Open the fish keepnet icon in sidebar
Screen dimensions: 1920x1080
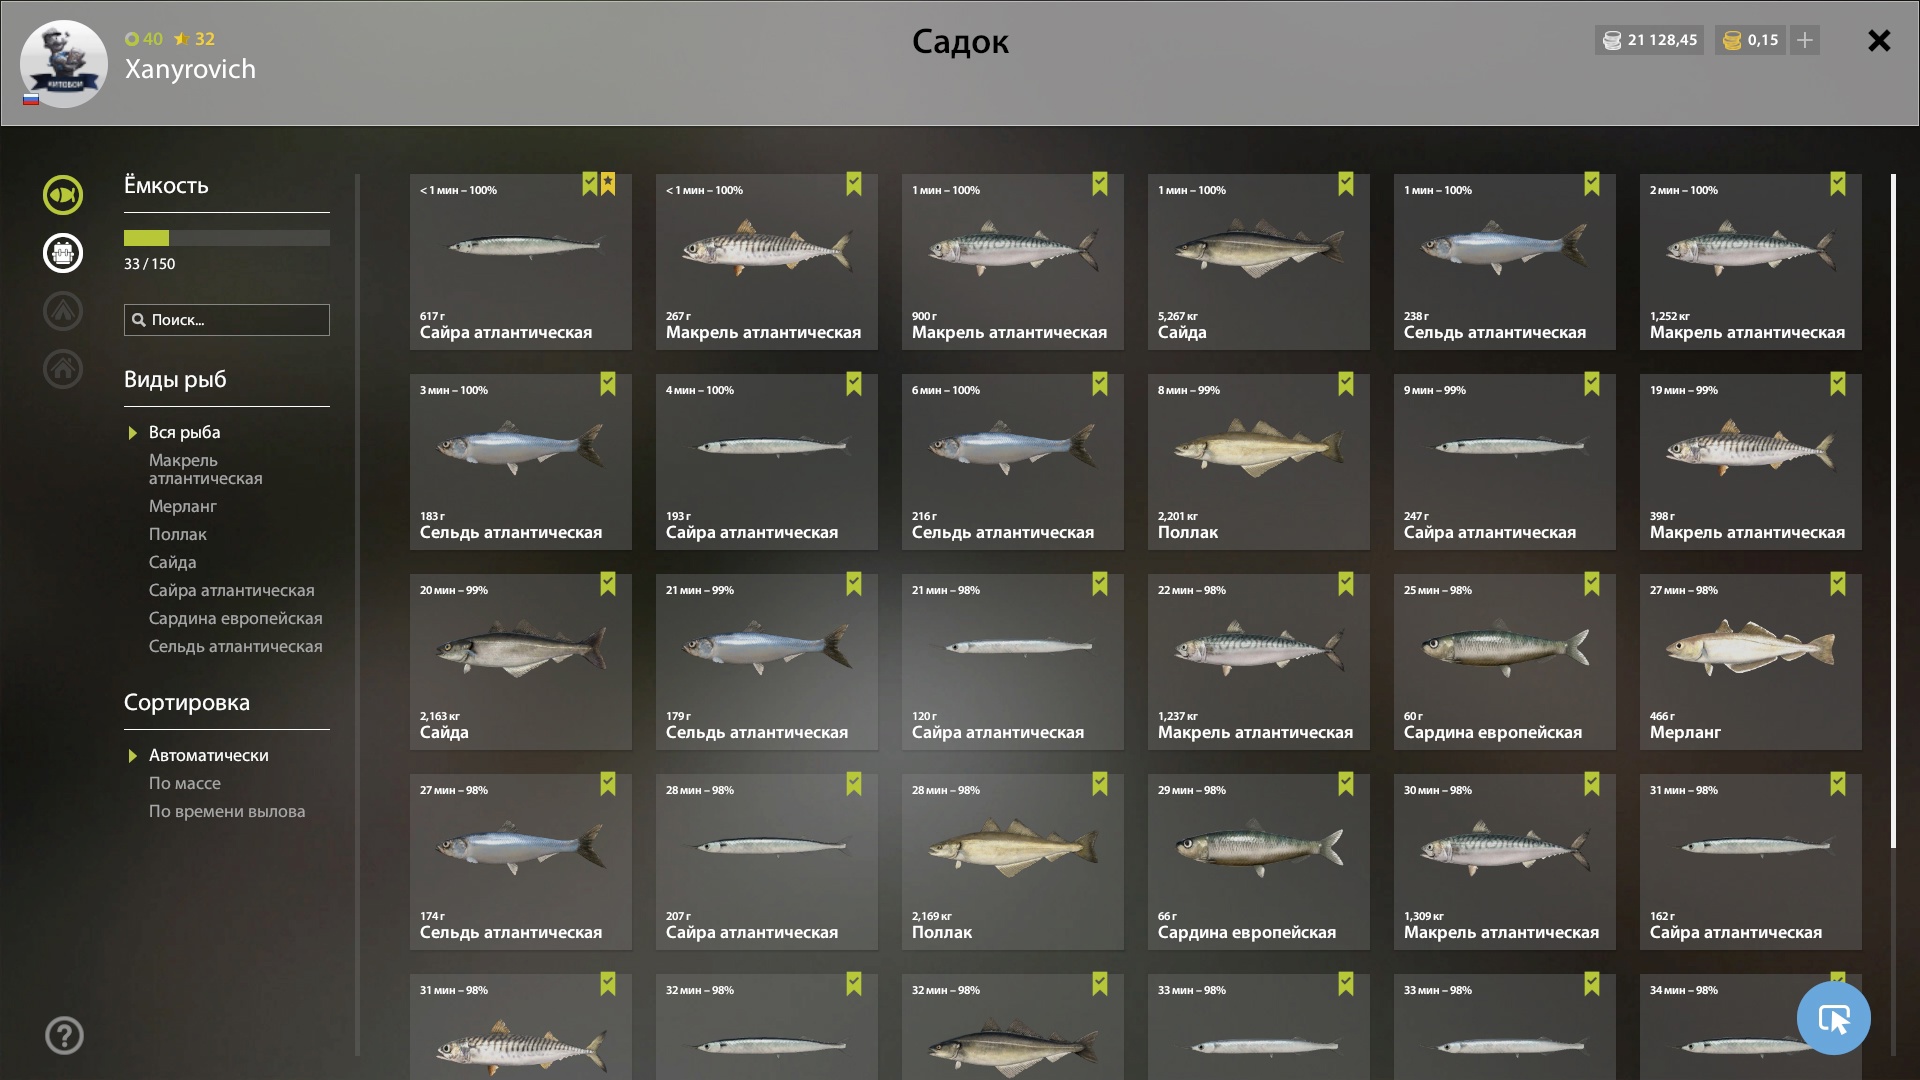[x=63, y=195]
